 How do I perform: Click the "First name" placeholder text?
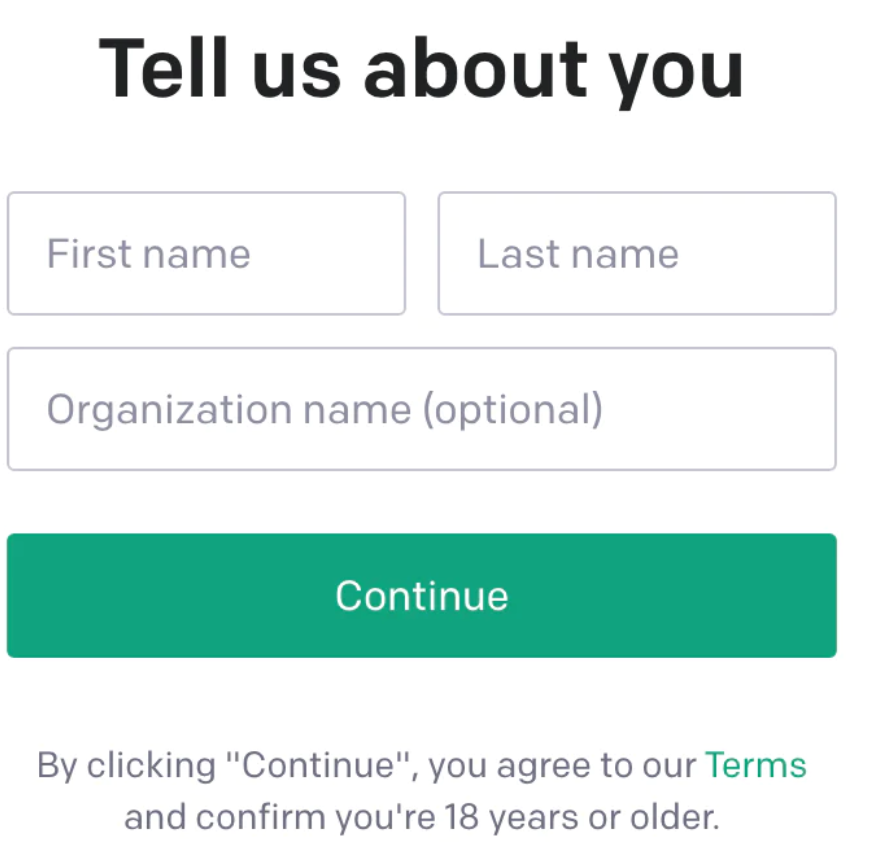[x=148, y=254]
